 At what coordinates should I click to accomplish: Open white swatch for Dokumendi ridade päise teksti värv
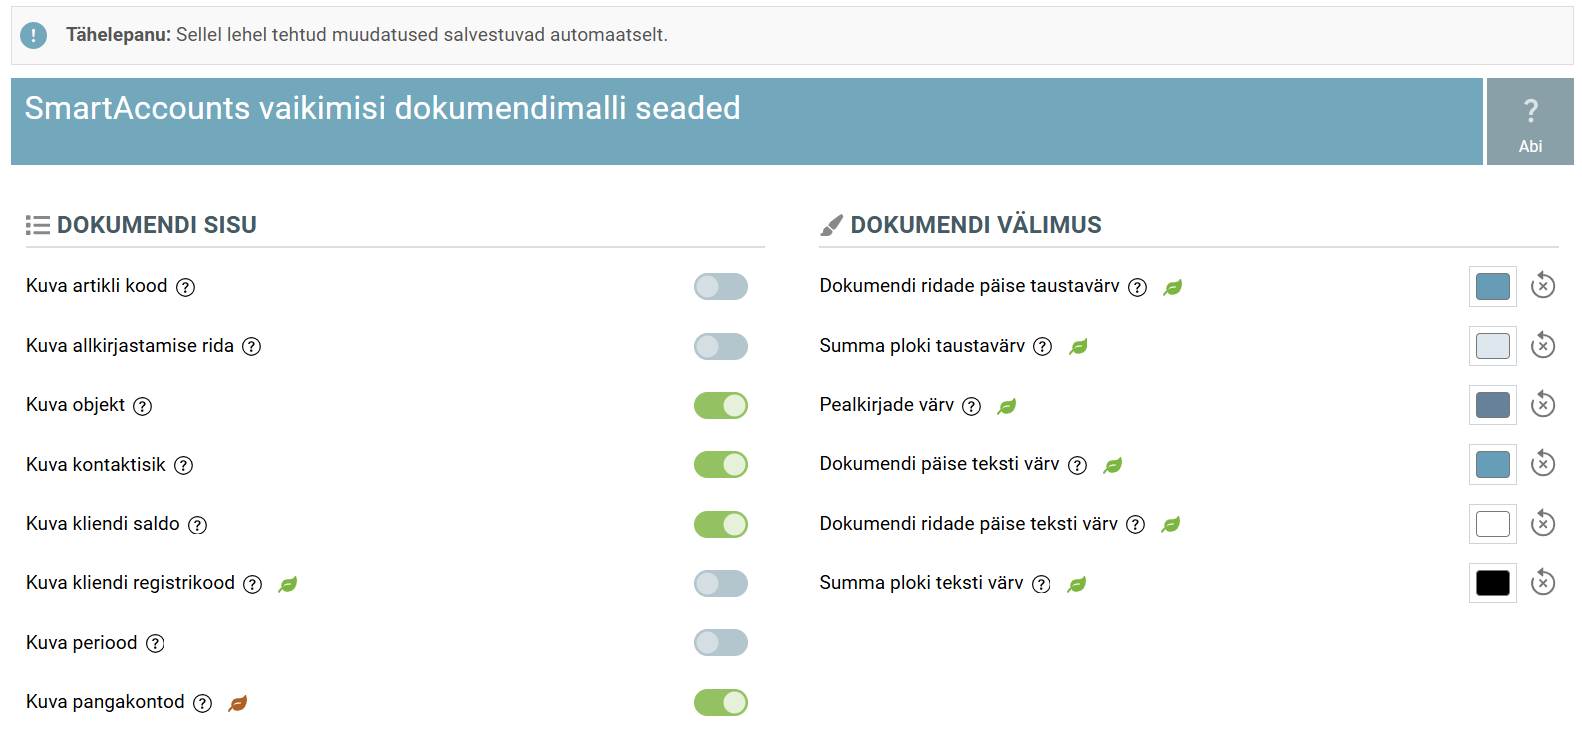pyautogui.click(x=1493, y=524)
